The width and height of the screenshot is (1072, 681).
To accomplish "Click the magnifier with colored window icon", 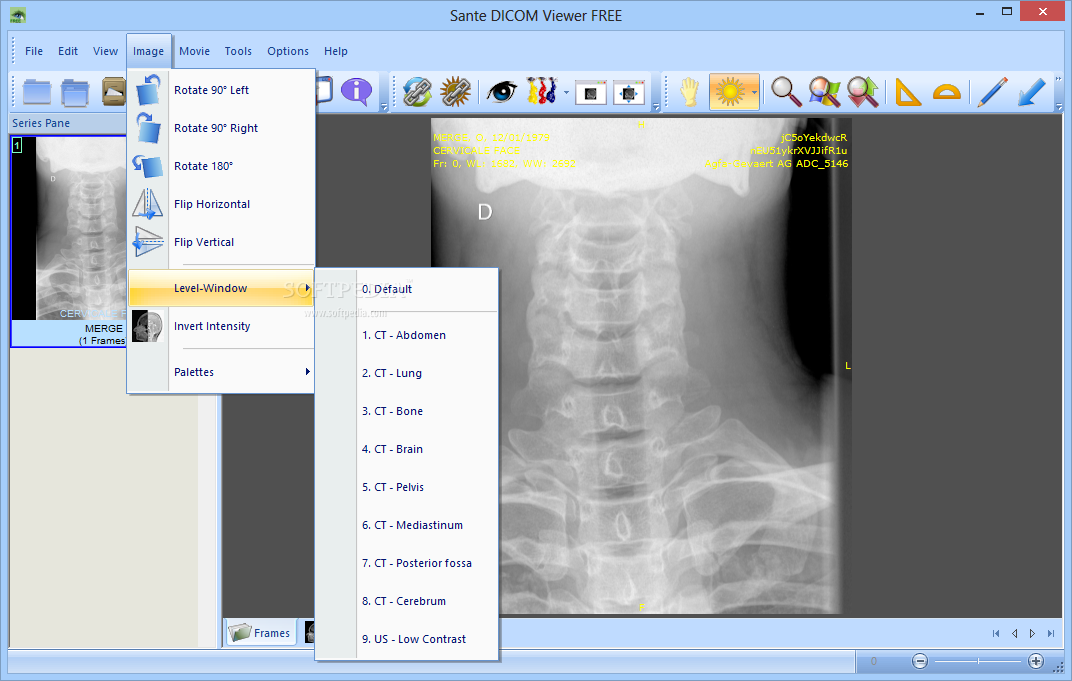I will (x=825, y=92).
